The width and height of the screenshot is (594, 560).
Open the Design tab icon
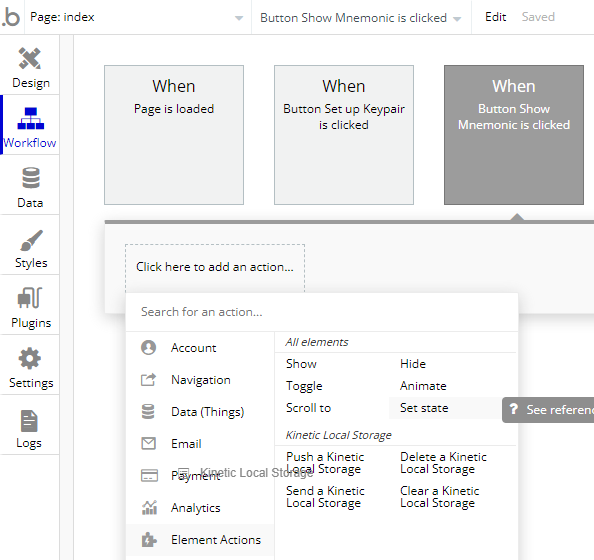tap(30, 58)
